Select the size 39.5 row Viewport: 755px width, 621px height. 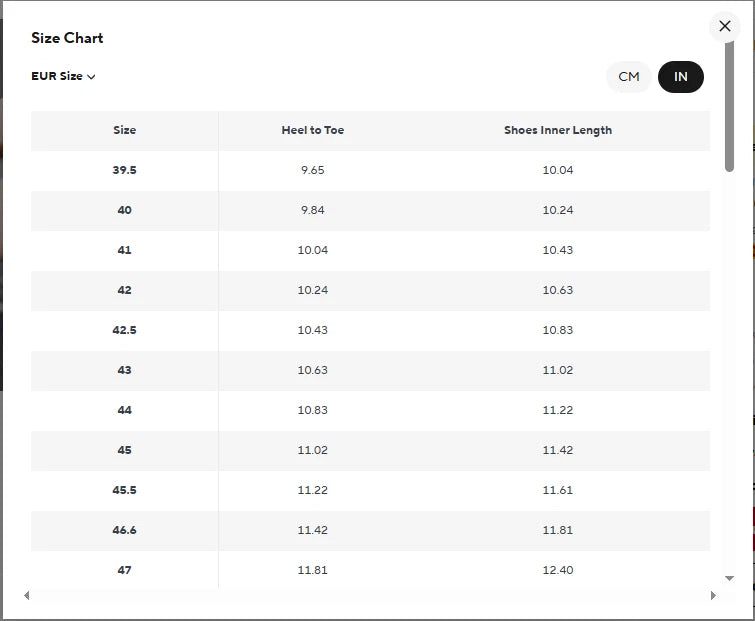124,170
